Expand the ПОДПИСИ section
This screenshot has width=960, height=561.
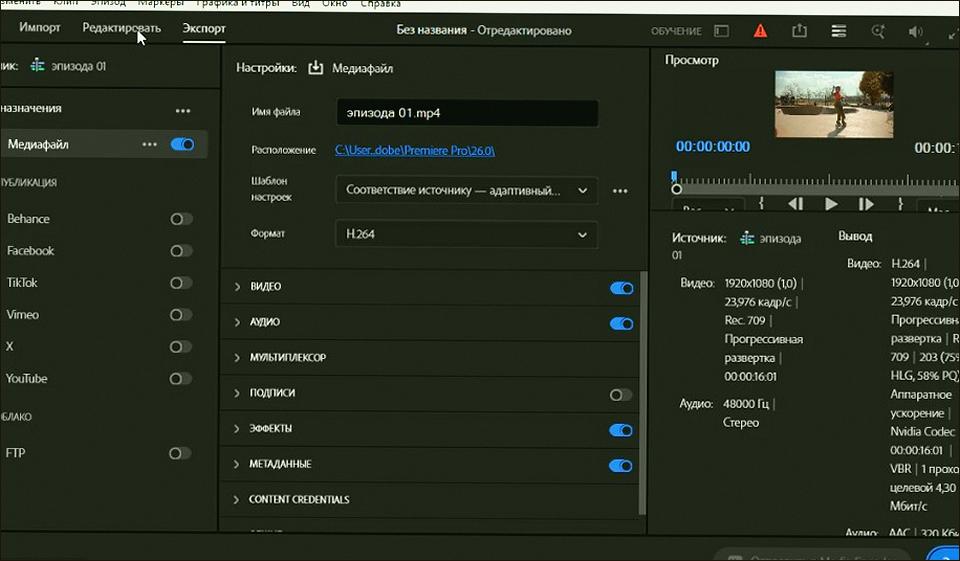[237, 393]
